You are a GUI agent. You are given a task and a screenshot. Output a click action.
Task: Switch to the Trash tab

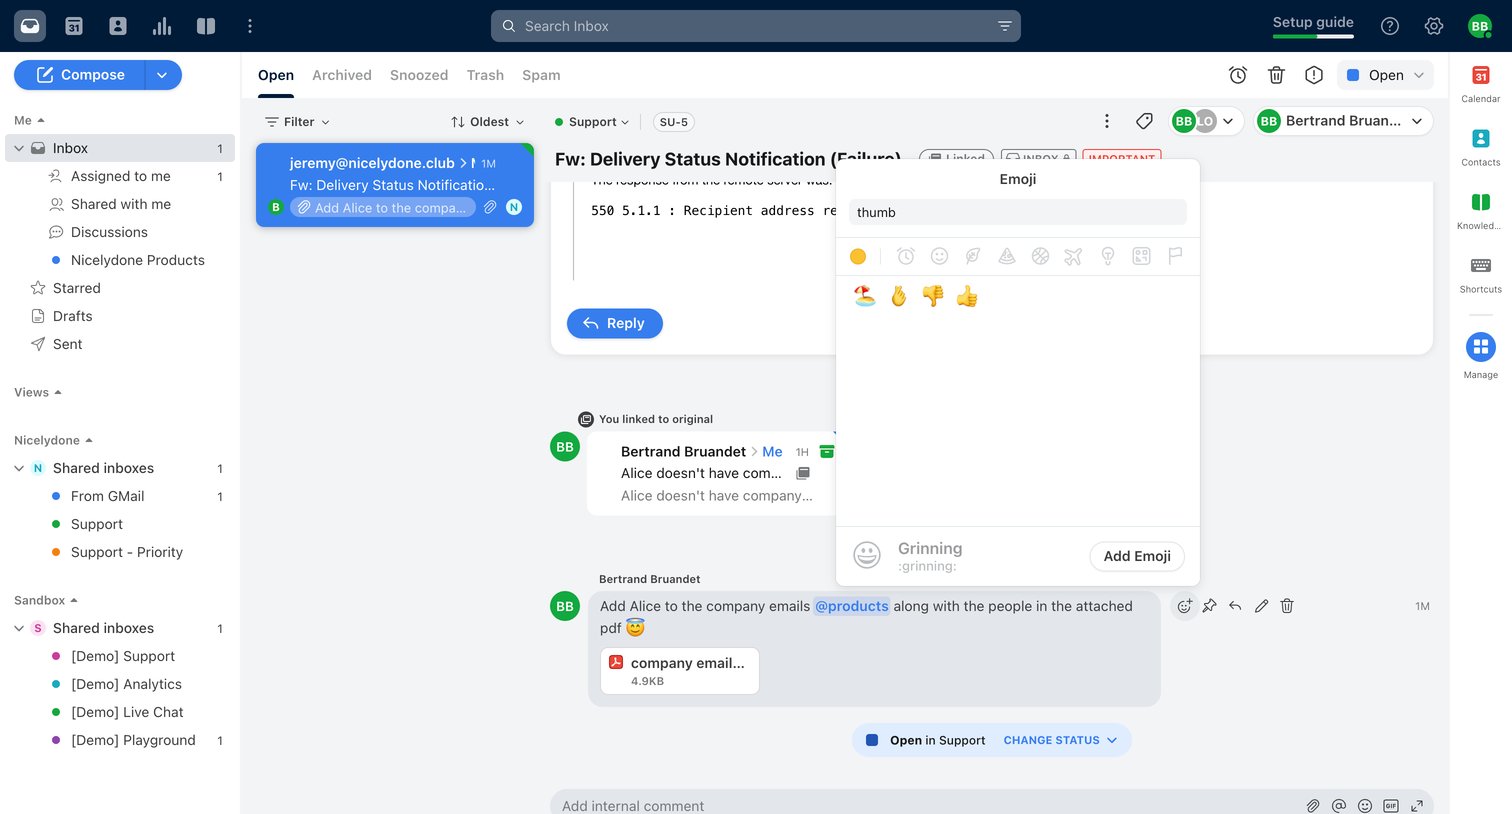tap(485, 75)
